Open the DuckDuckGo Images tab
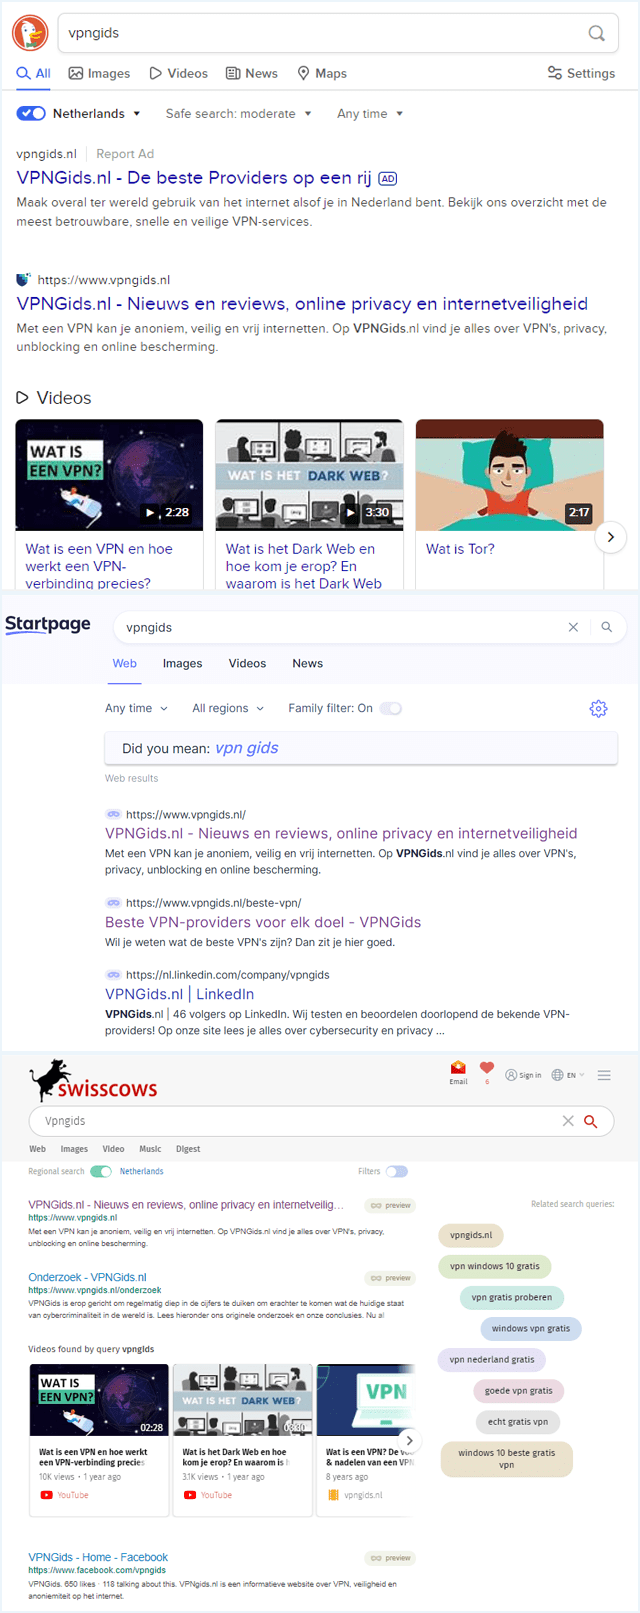The height and width of the screenshot is (1613, 640). [99, 73]
